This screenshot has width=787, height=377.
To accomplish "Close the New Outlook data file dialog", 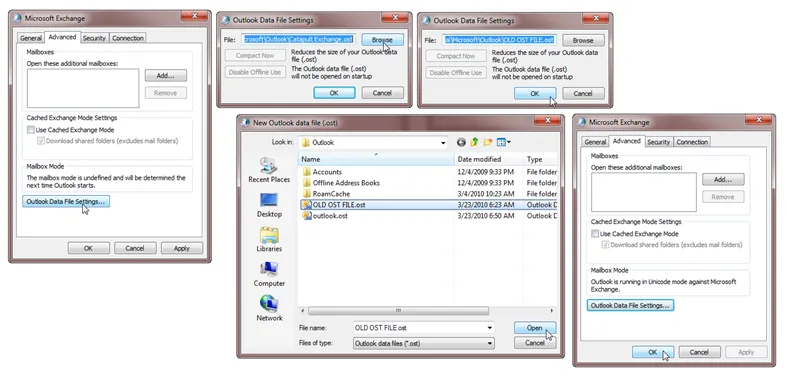I will [547, 121].
